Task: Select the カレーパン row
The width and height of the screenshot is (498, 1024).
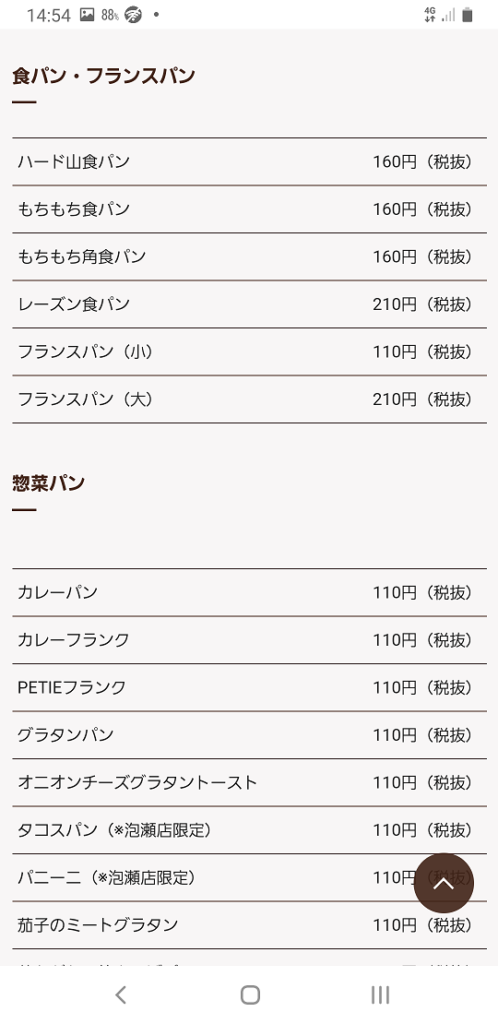Action: [x=249, y=592]
